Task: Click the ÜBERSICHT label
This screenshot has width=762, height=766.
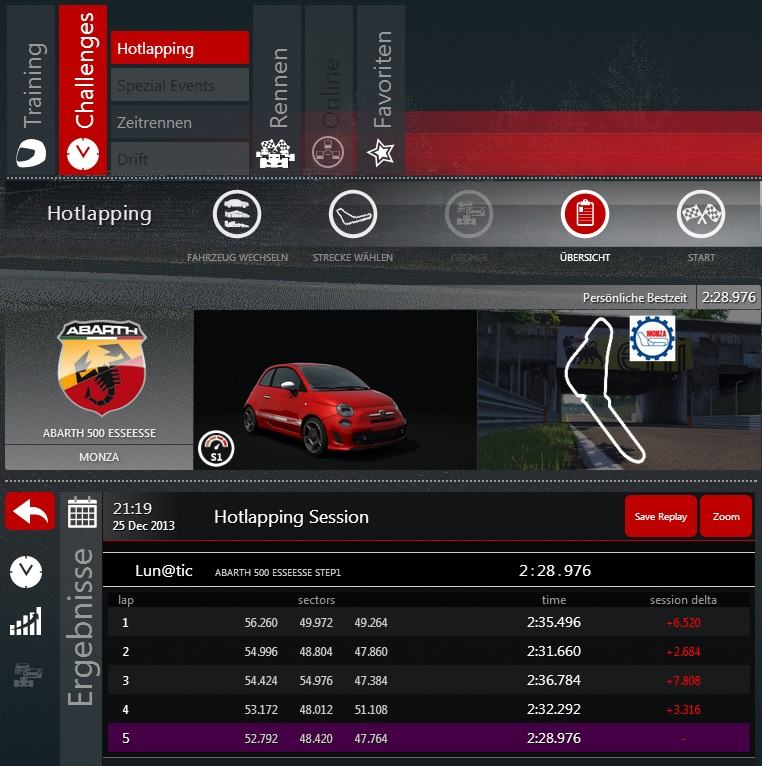Action: (585, 257)
